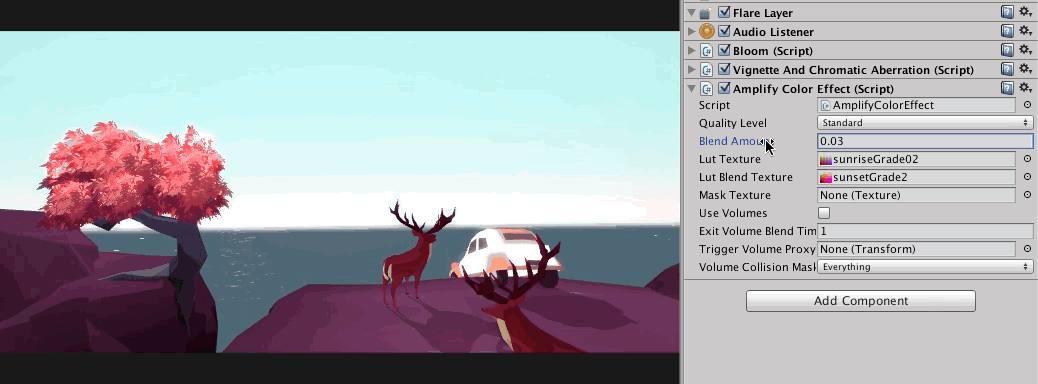Open object picker for Lut Texture
Screen dimensions: 1038x384
pos(1027,159)
